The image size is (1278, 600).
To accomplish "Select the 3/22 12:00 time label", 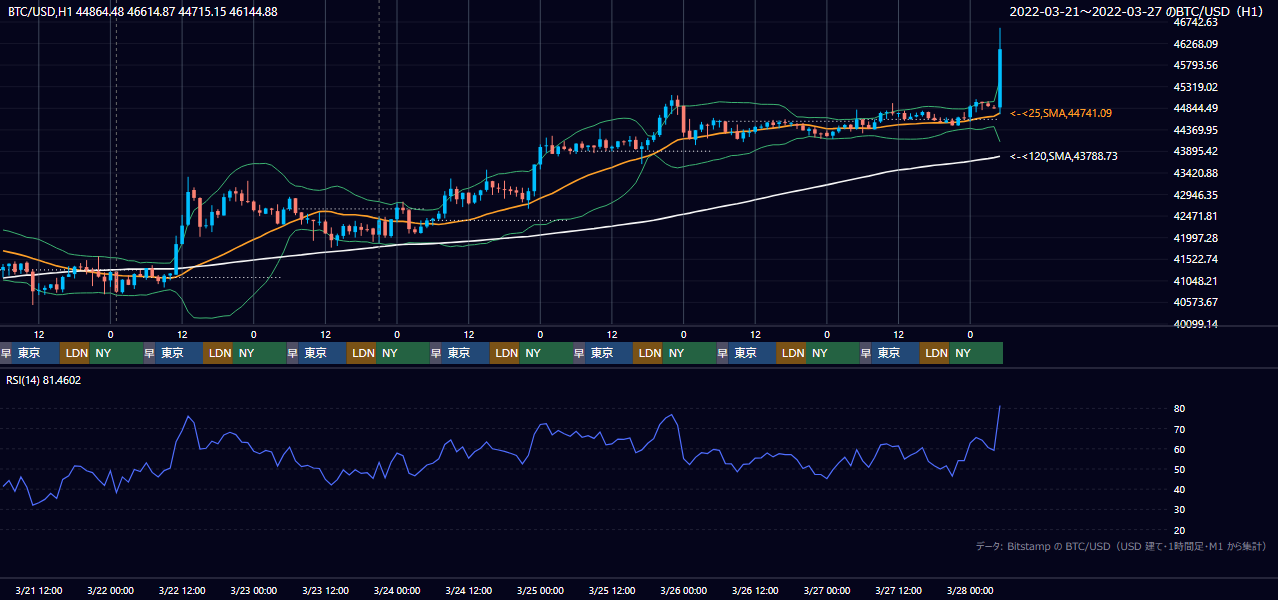I will (x=183, y=590).
